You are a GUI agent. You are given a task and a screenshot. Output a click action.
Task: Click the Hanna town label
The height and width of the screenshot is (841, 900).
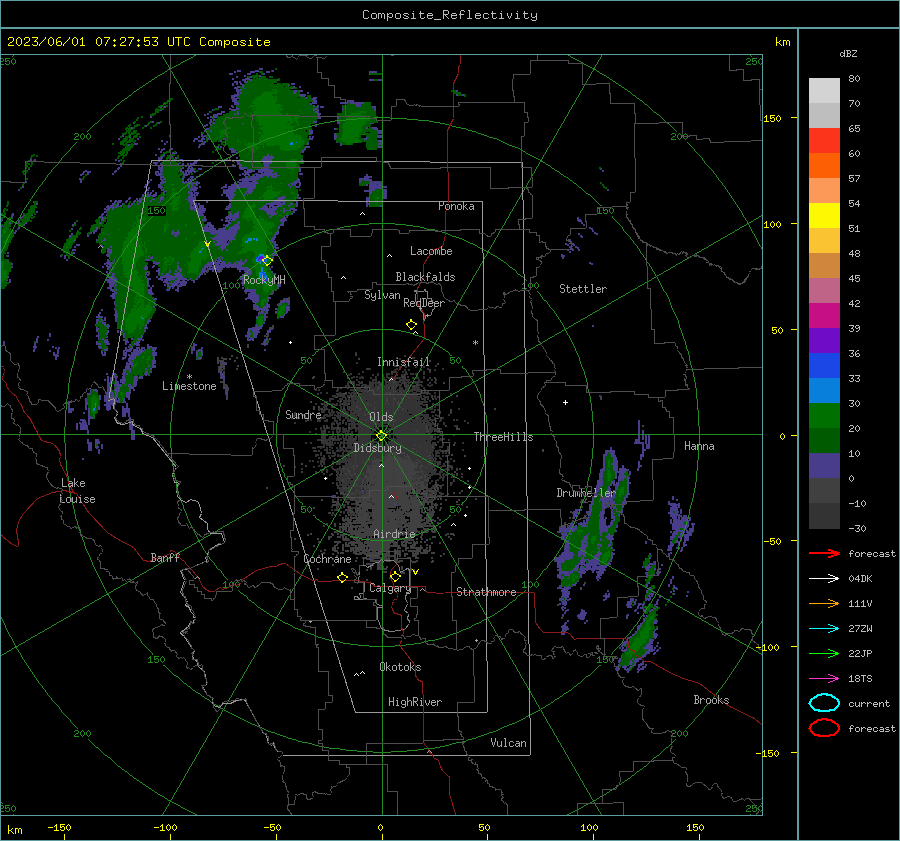(699, 446)
